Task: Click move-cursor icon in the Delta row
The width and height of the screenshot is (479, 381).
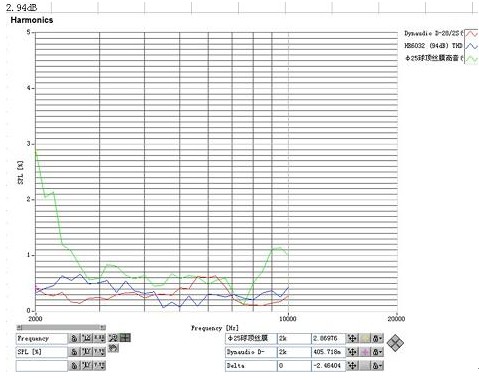Action: click(x=352, y=366)
